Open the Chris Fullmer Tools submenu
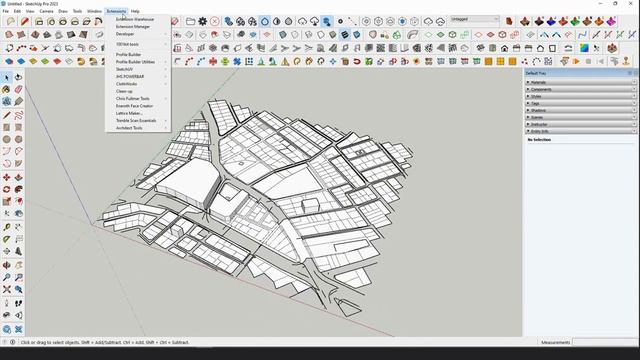 click(x=138, y=98)
